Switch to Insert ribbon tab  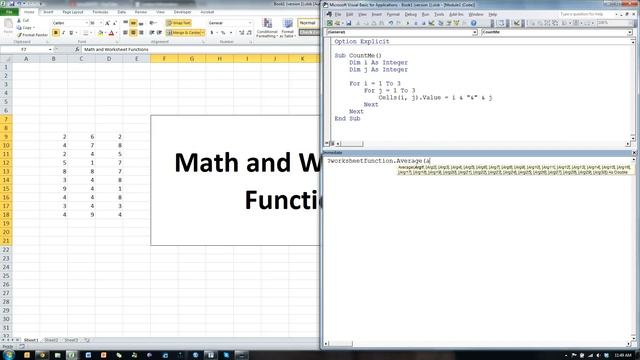tap(48, 12)
